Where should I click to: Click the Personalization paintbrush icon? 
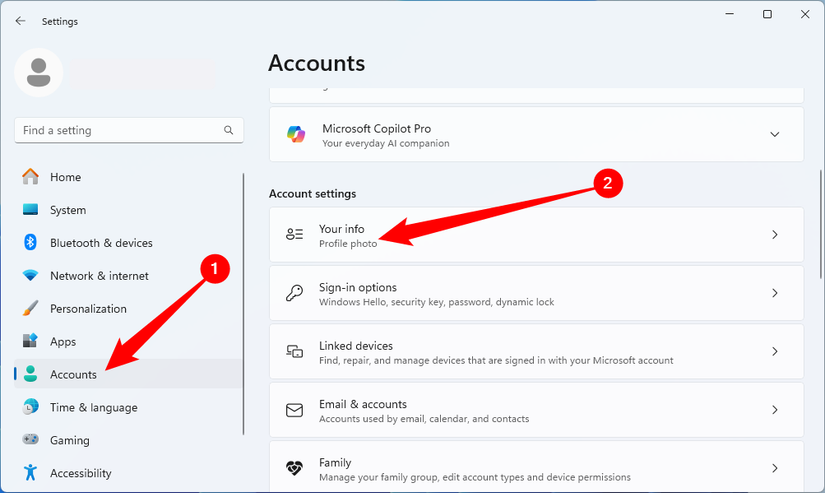pos(31,308)
